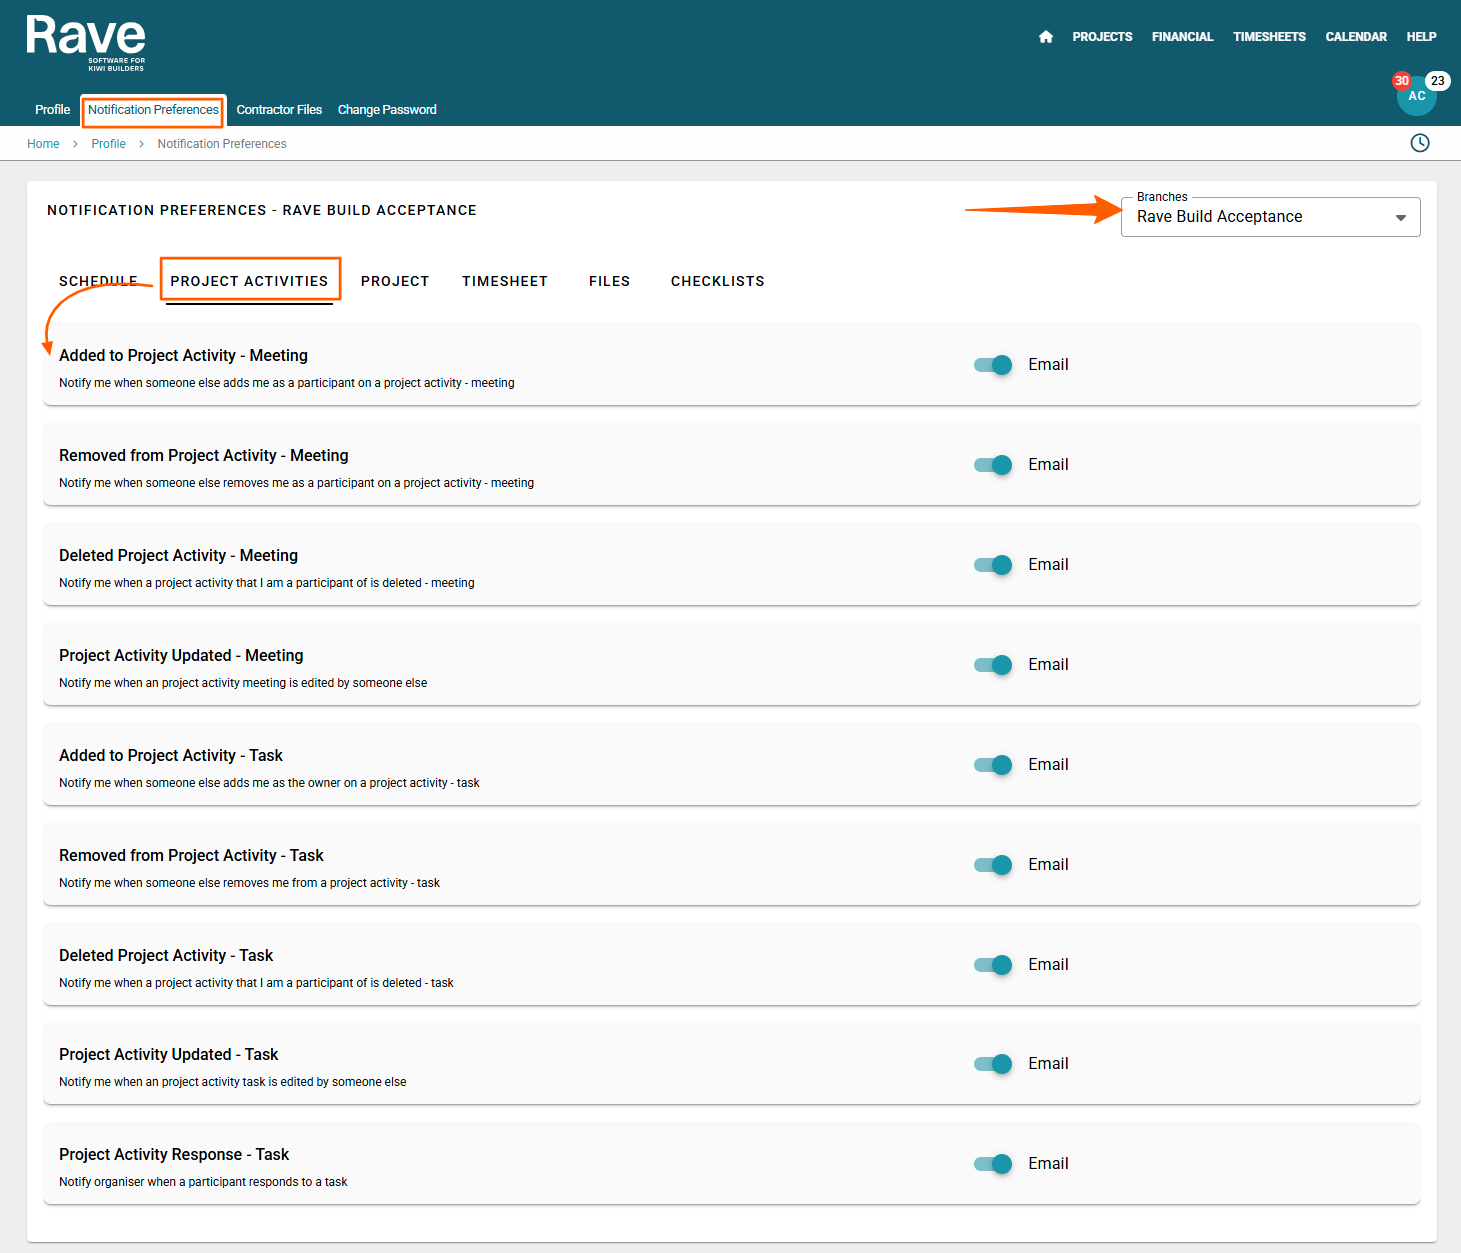The height and width of the screenshot is (1253, 1461).
Task: Click the Notification Preferences - Rave Build Acceptance heading
Action: pos(262,210)
